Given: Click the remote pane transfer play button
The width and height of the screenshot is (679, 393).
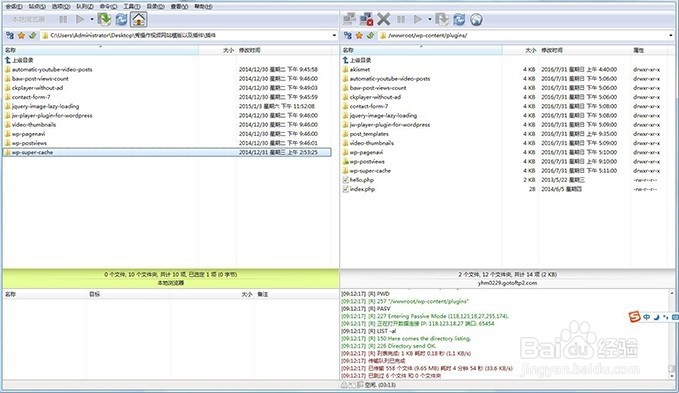Looking at the screenshot, I should (x=417, y=19).
